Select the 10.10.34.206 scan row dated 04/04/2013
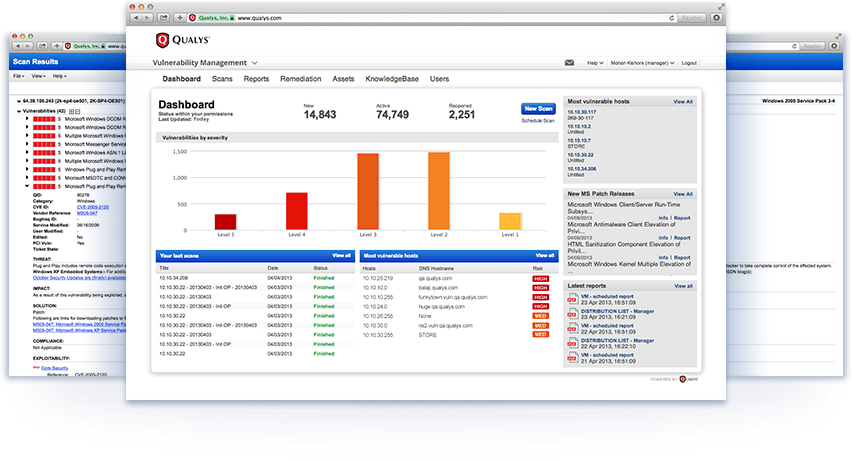 point(255,278)
